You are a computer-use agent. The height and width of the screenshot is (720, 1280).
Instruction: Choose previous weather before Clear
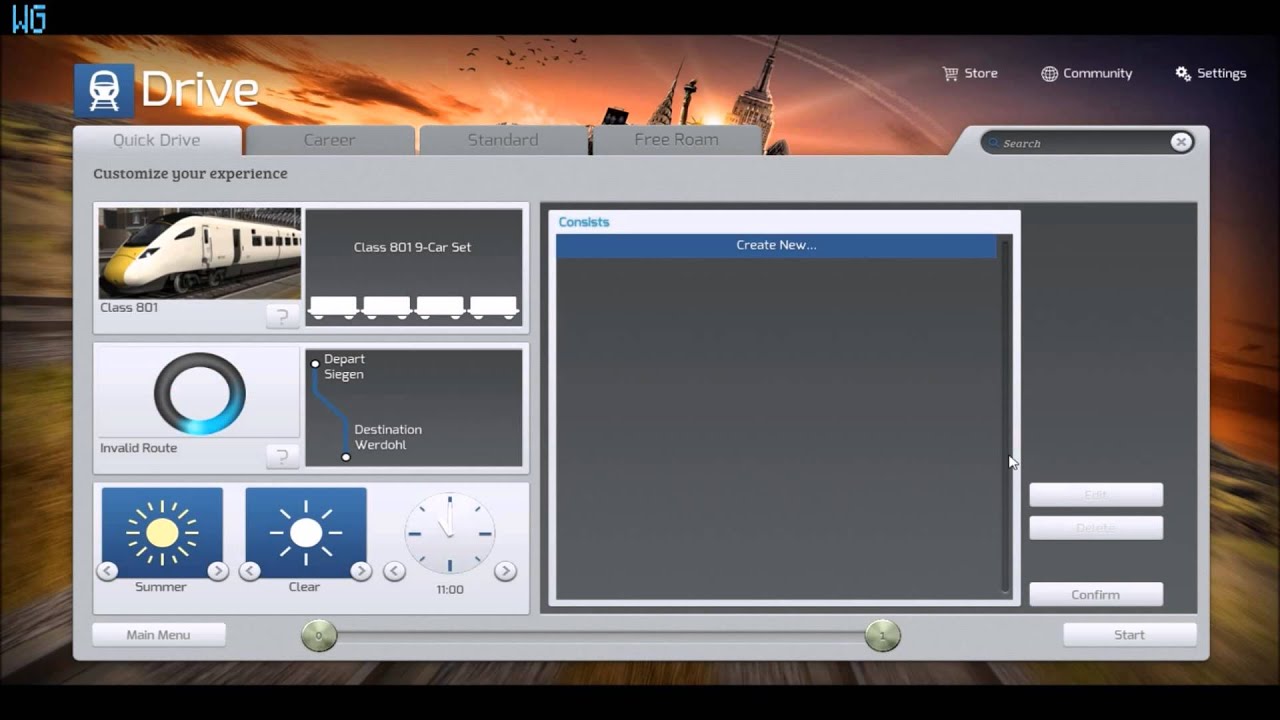(x=250, y=571)
